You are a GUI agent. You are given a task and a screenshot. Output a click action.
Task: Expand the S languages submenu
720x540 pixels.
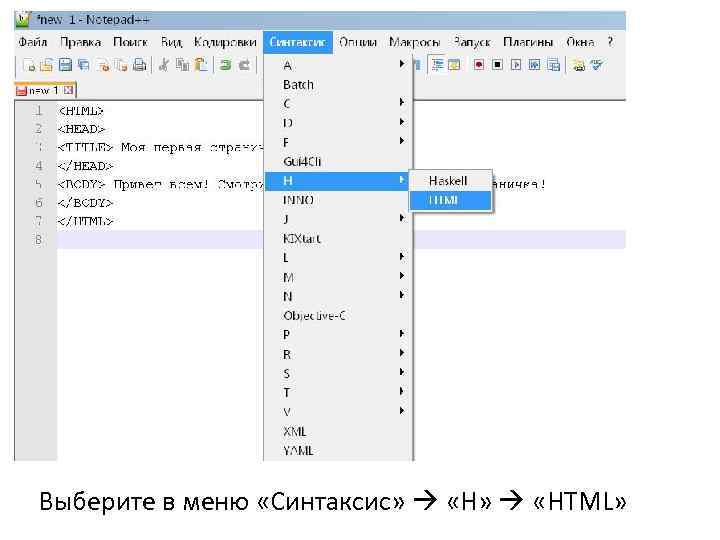coord(339,373)
